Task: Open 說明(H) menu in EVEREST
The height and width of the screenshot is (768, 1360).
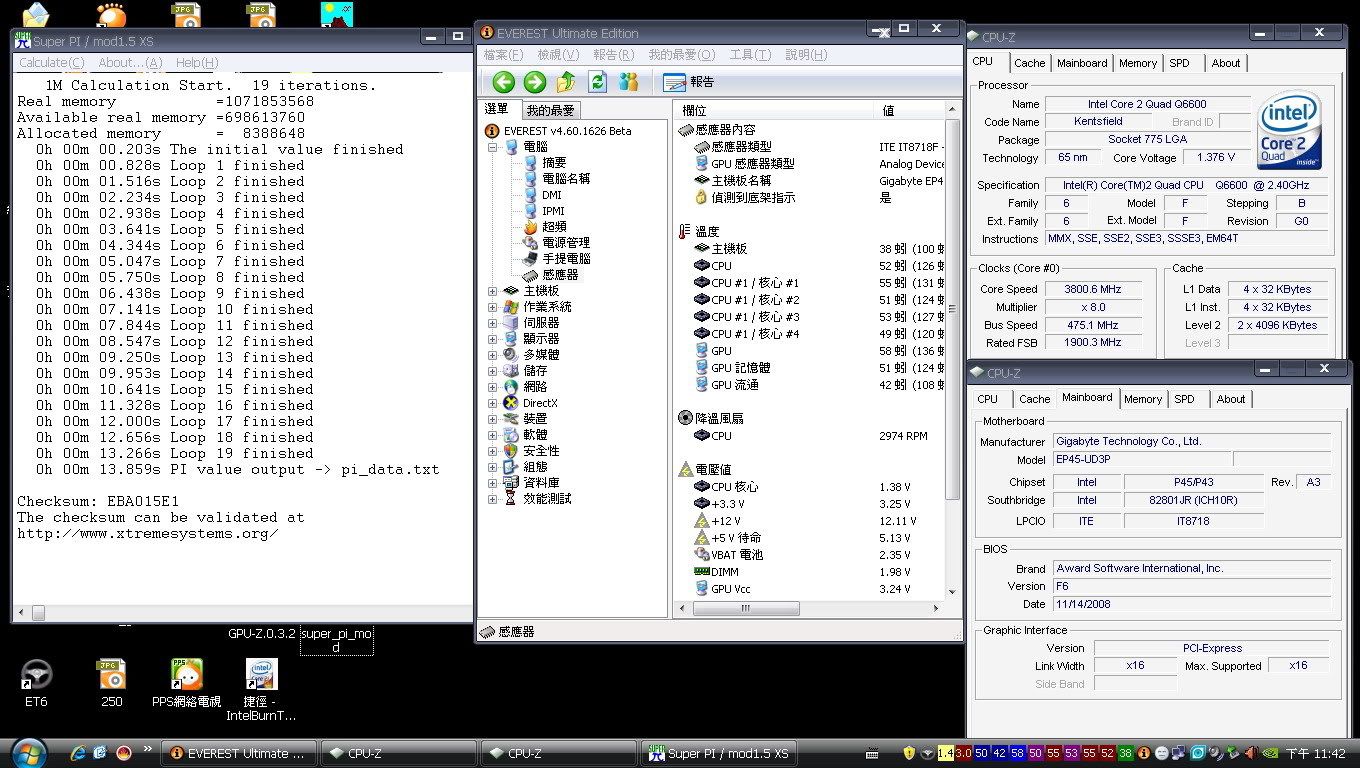Action: (x=806, y=55)
